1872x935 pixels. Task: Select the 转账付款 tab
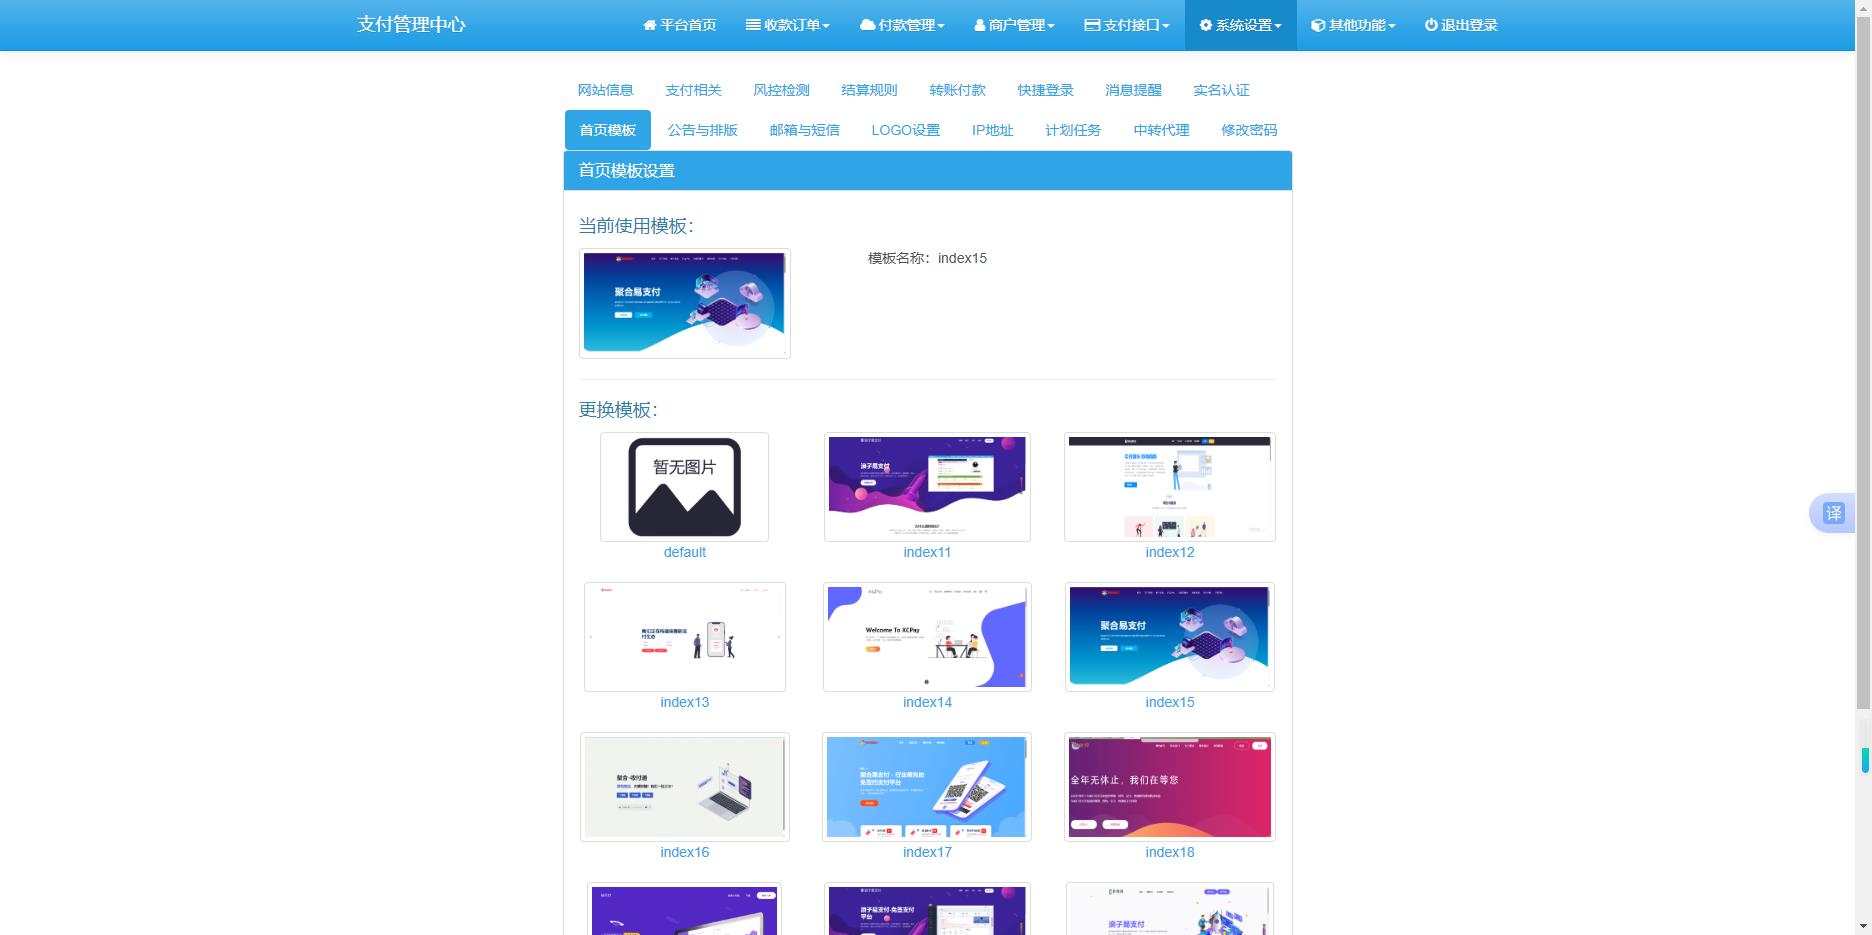pos(958,90)
